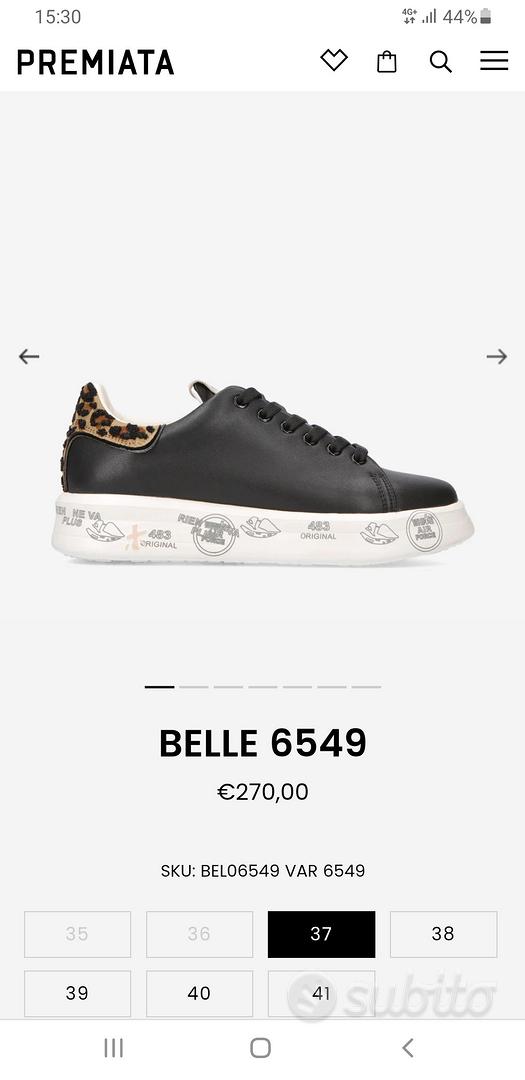Jump to second image carousel indicator
525x1080 pixels.
(194, 687)
